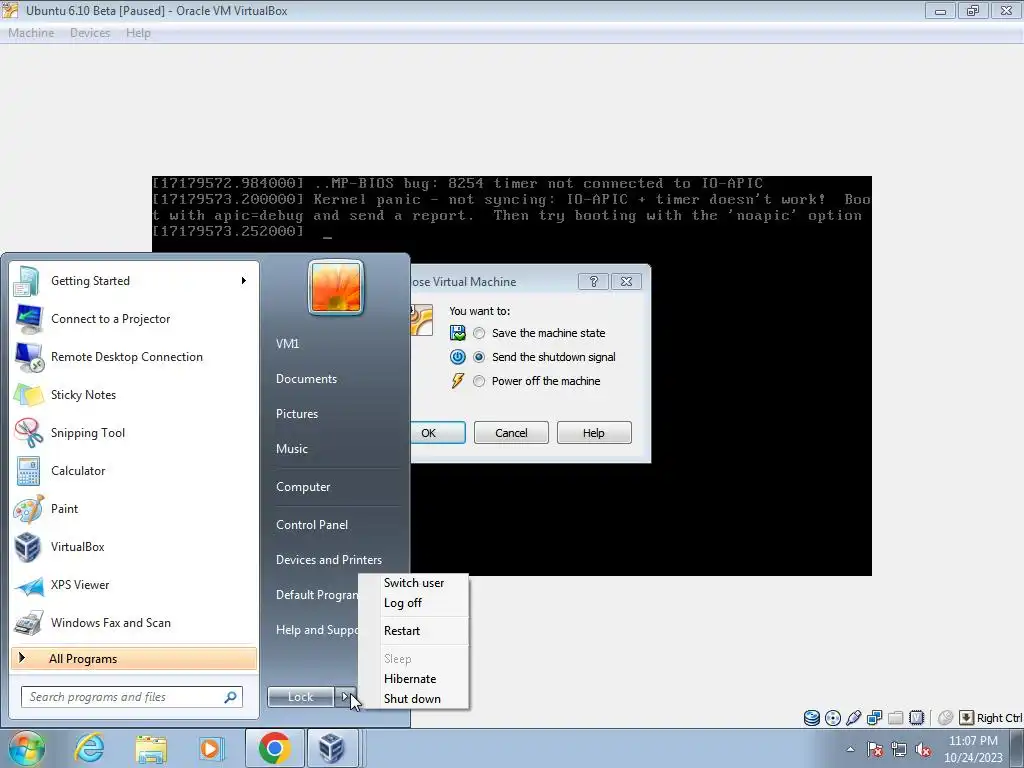Viewport: 1024px width, 768px height.
Task: Open Calculator from the Start menu
Action: 134,470
